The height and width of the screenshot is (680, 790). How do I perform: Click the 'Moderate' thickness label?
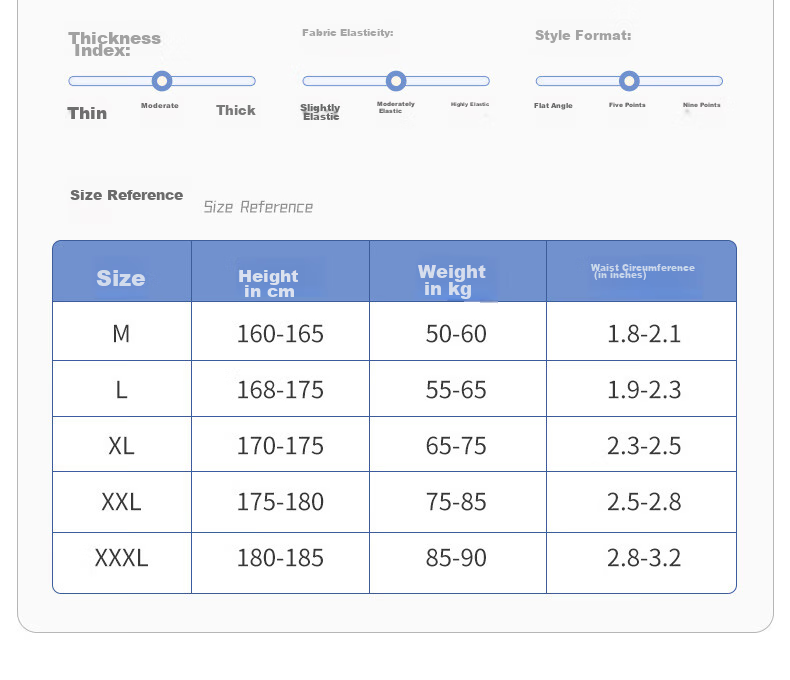(160, 105)
